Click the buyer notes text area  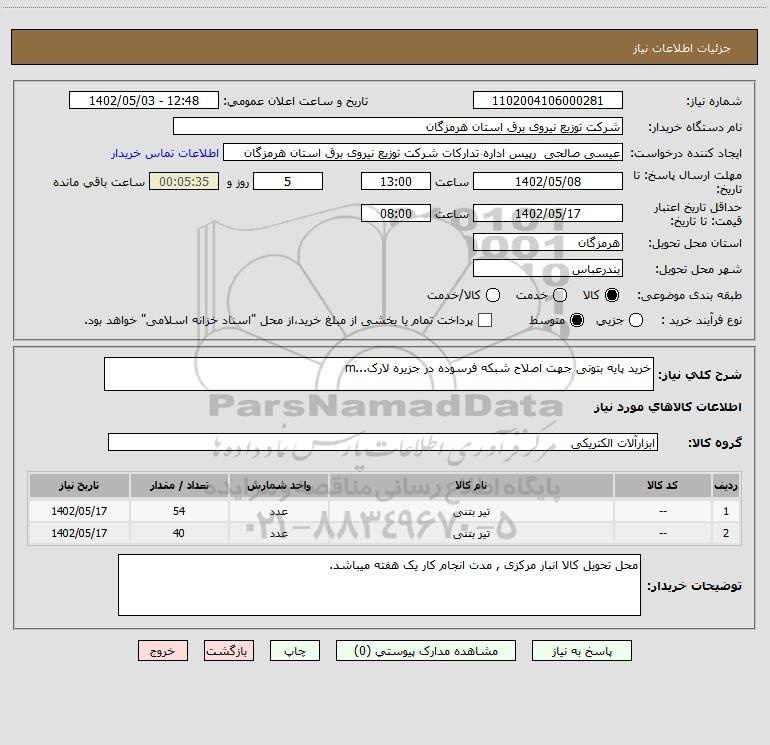pos(379,585)
